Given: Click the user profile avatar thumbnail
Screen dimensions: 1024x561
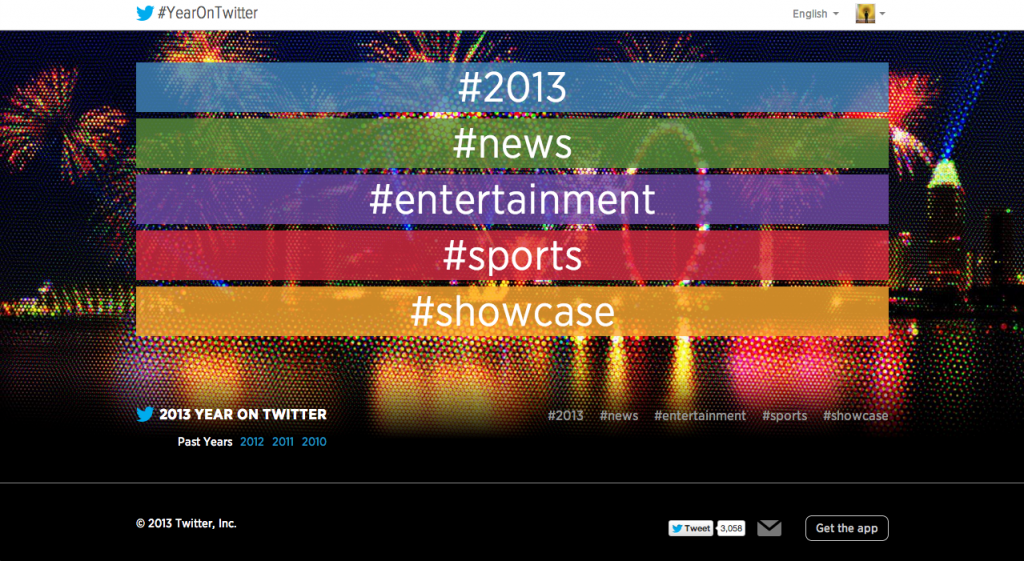Looking at the screenshot, I should pos(865,13).
